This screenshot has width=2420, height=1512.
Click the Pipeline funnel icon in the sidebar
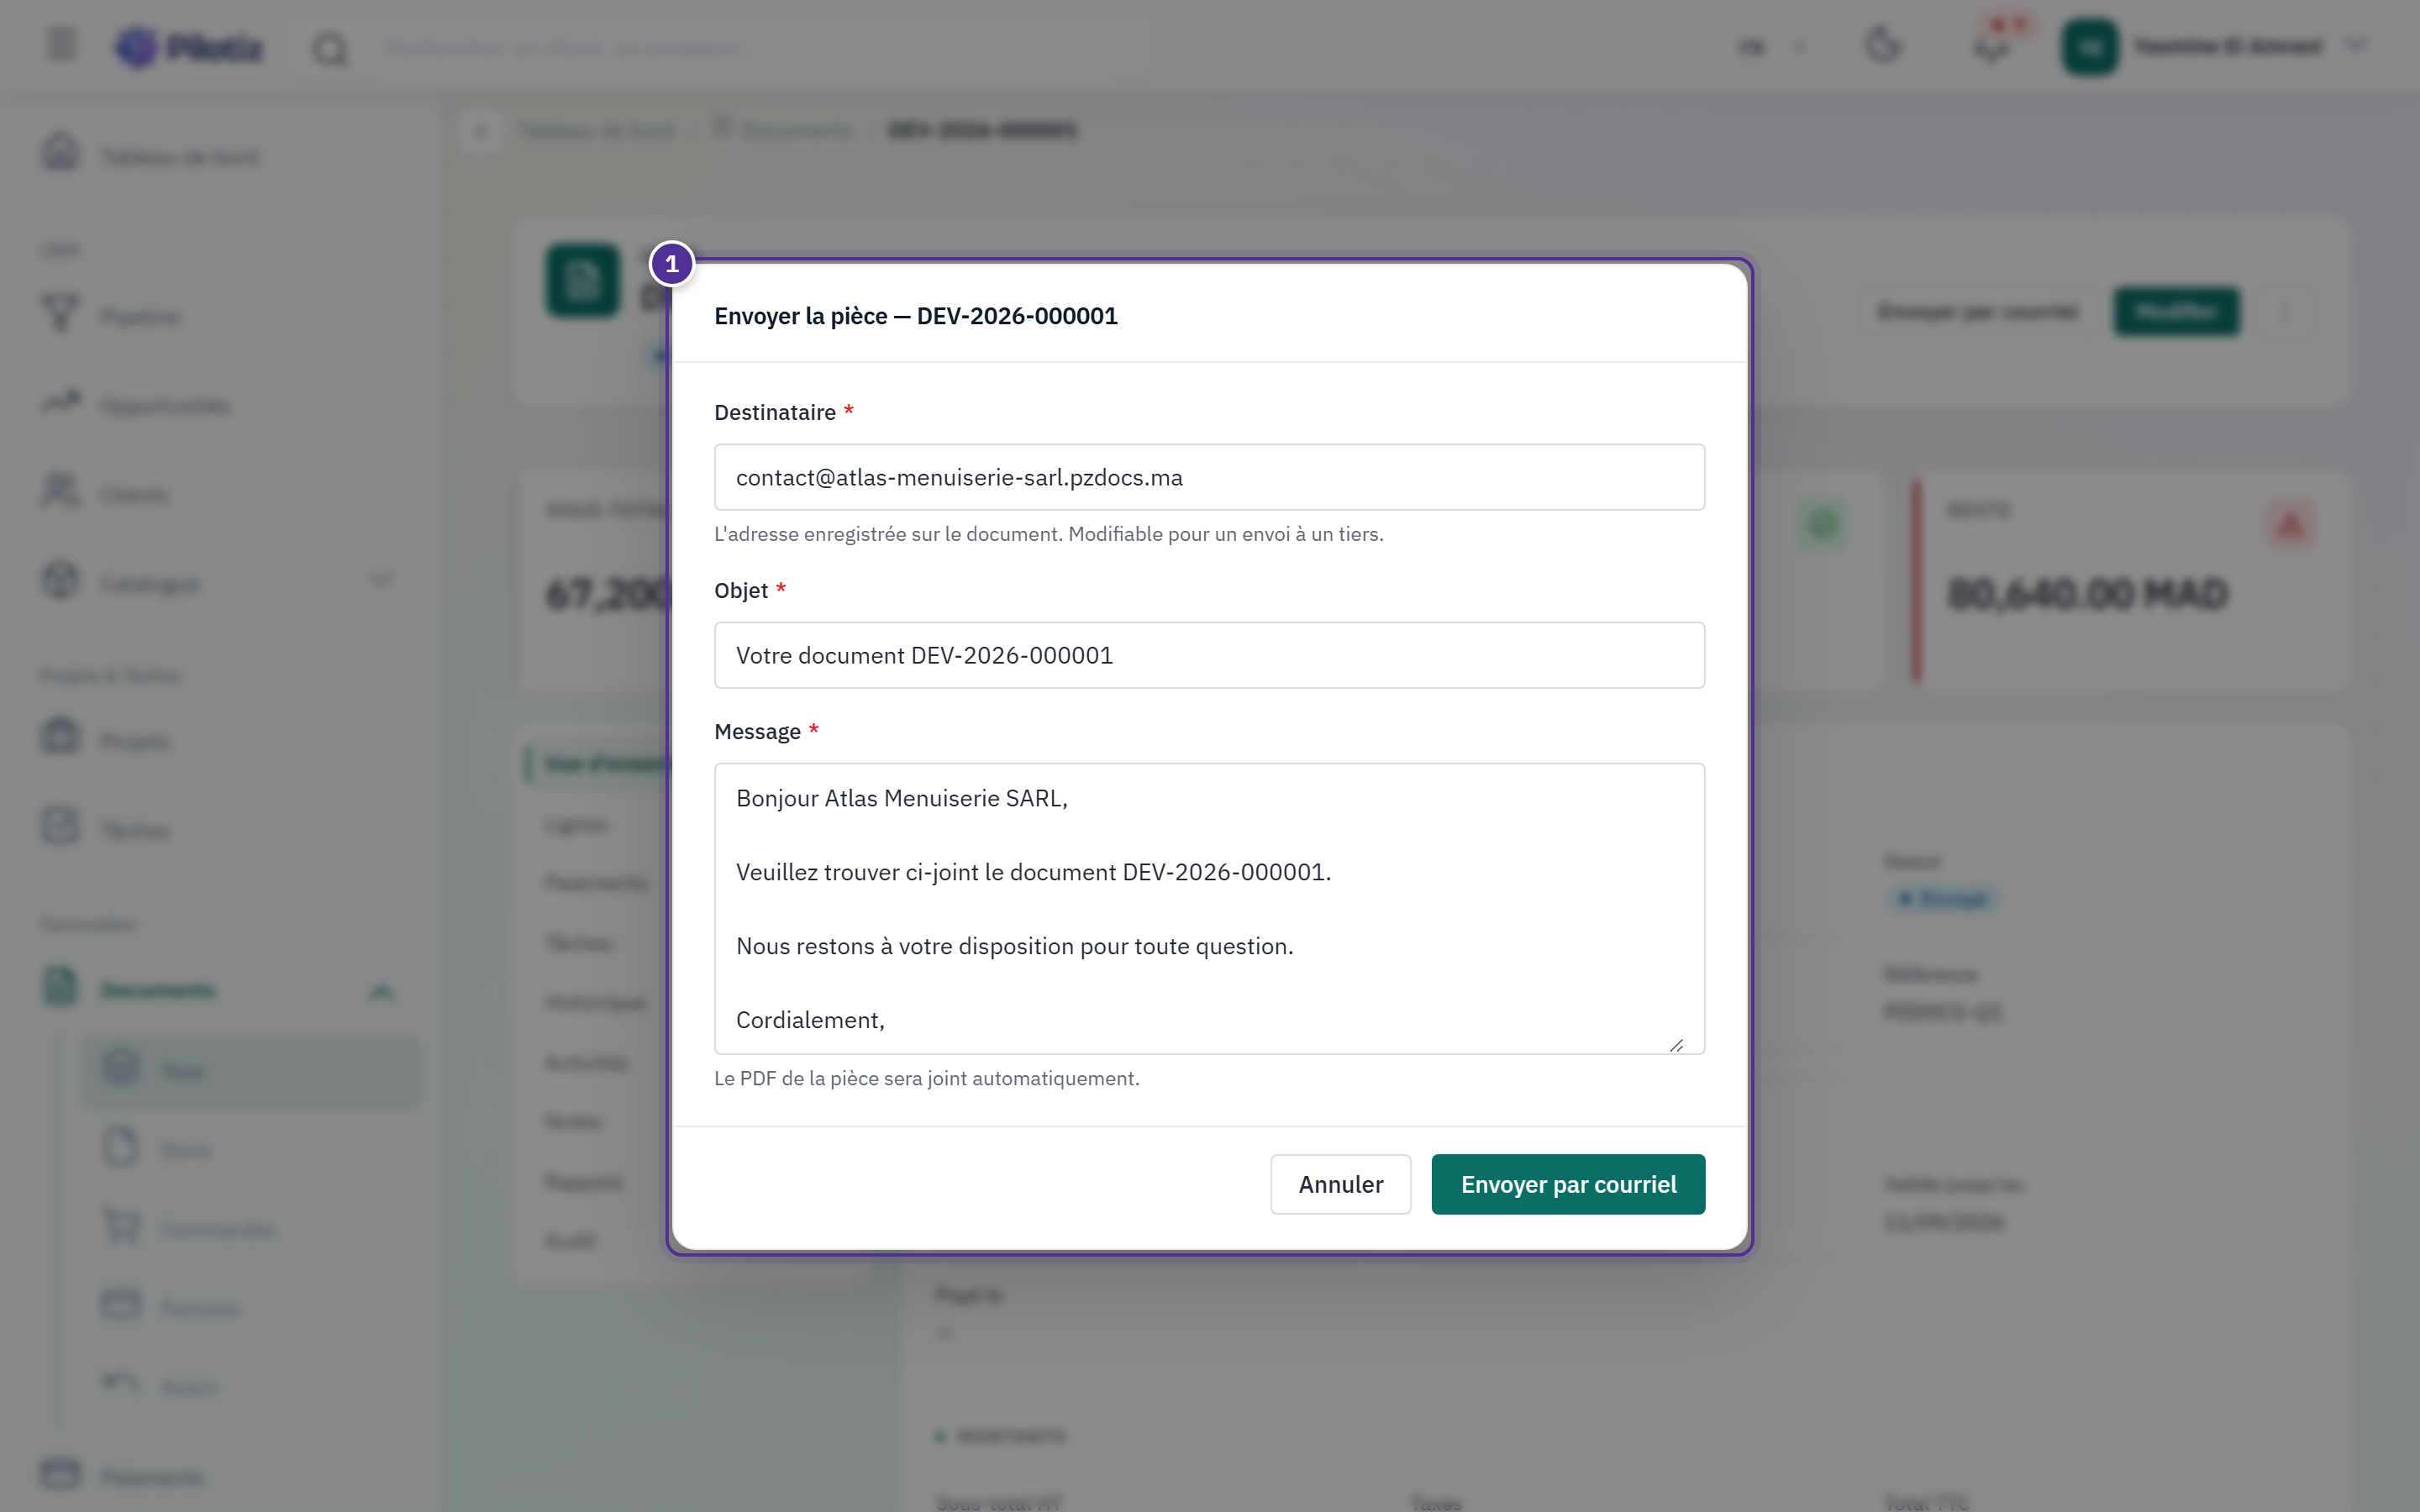(60, 314)
